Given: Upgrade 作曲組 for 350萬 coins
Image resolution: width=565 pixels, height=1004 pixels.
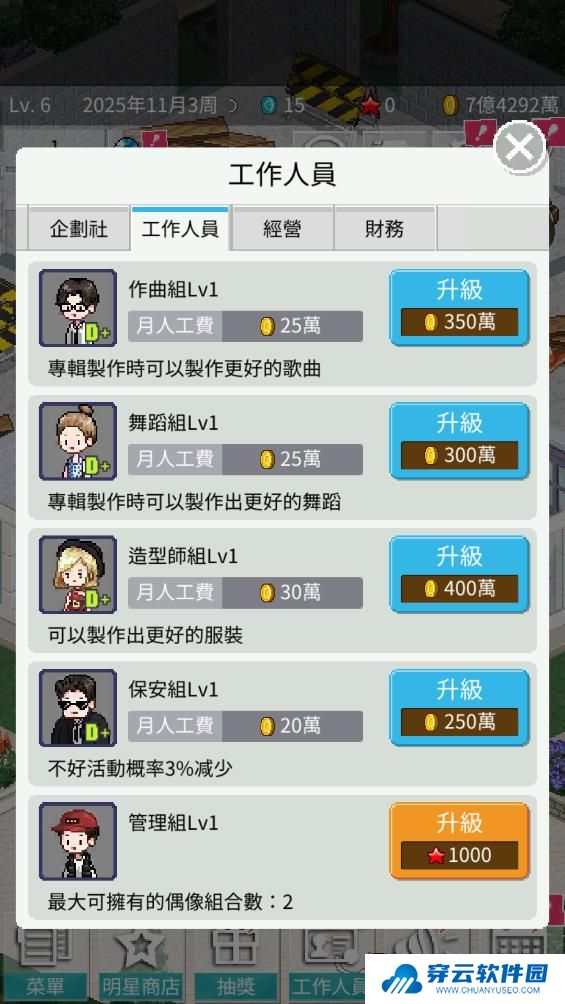Looking at the screenshot, I should click(x=459, y=308).
